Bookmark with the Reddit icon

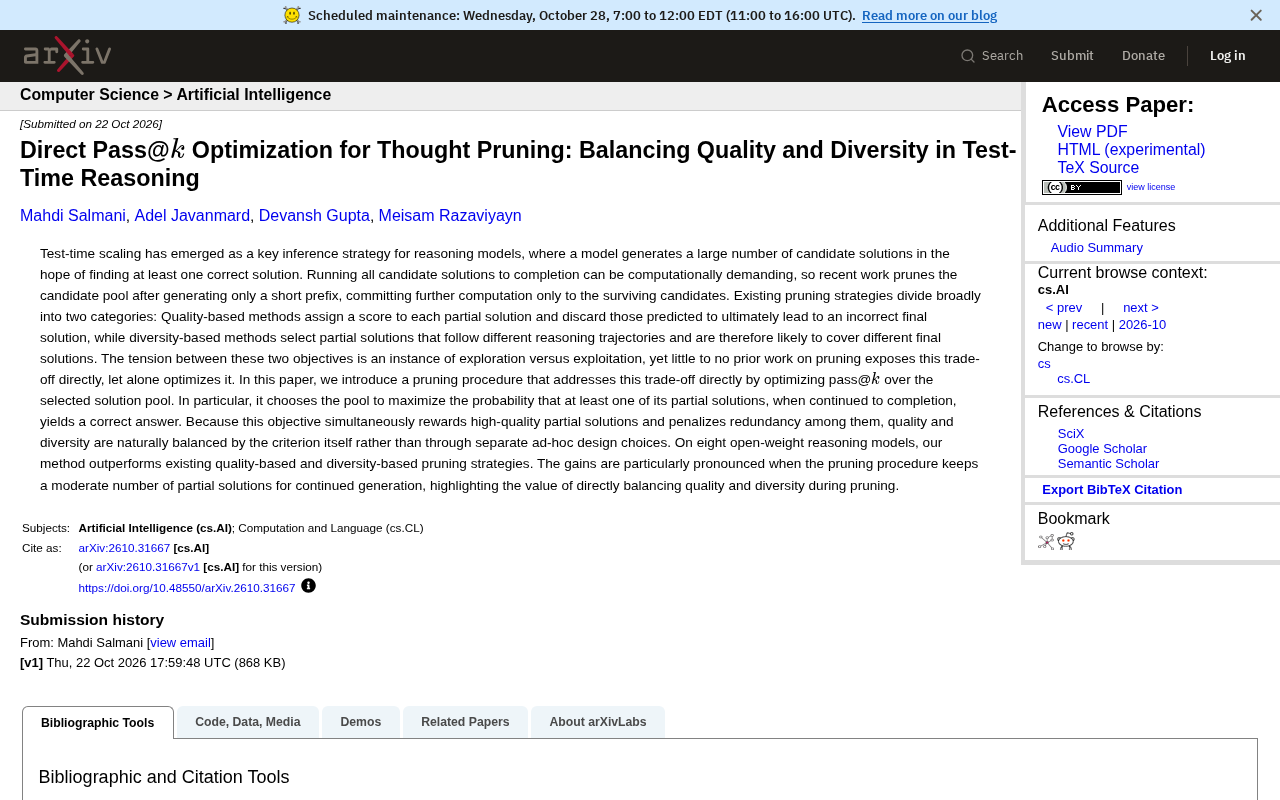click(1066, 541)
